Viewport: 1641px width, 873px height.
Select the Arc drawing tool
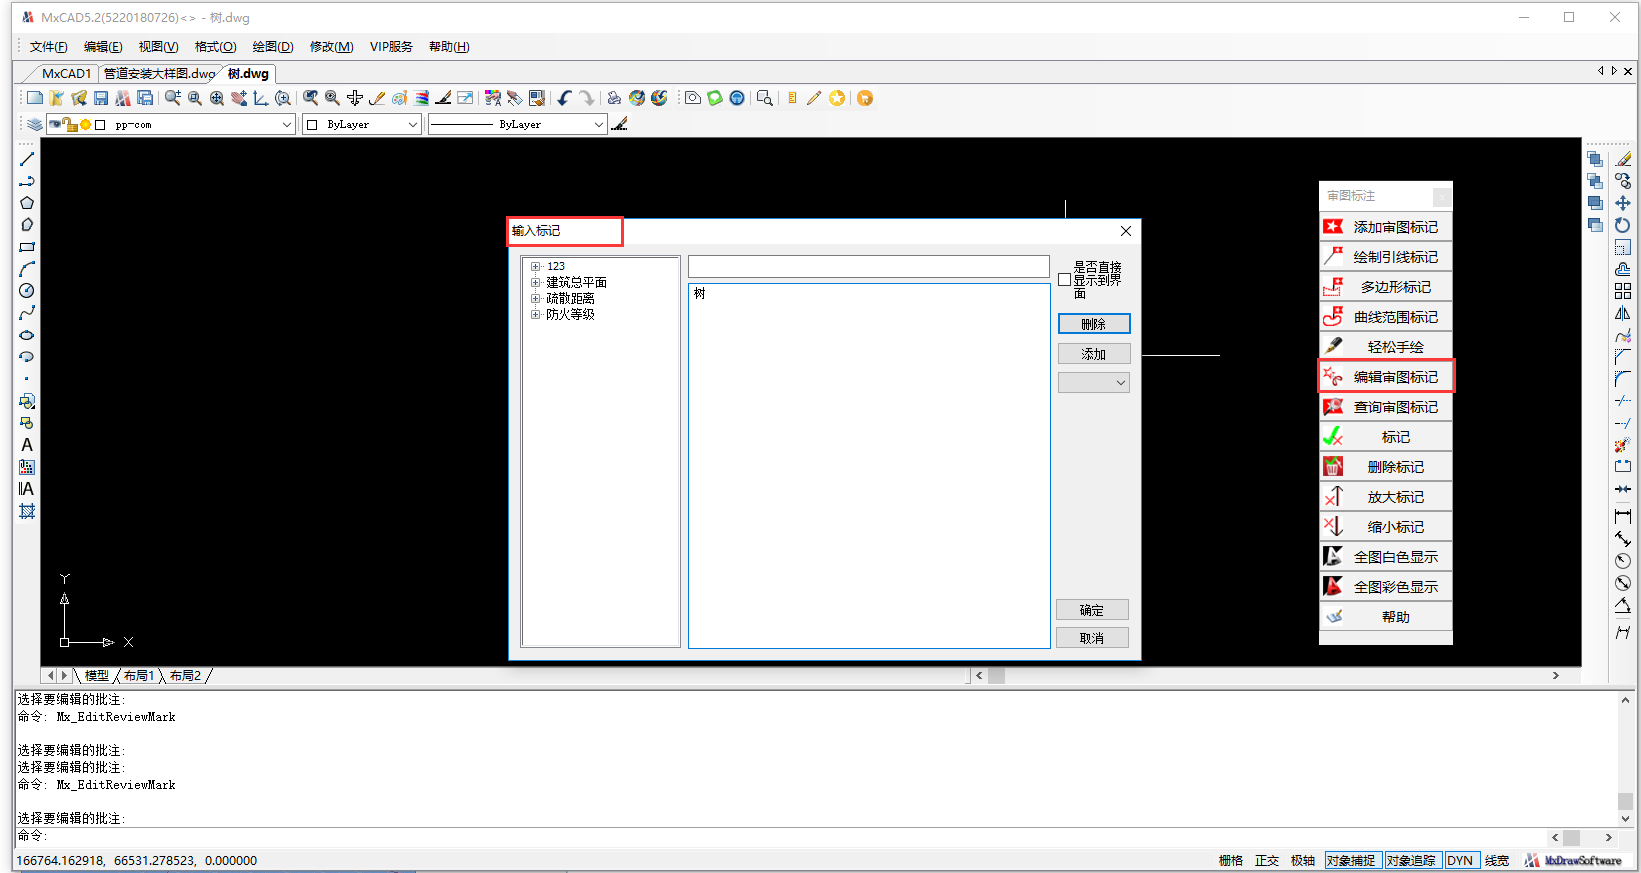click(x=27, y=269)
